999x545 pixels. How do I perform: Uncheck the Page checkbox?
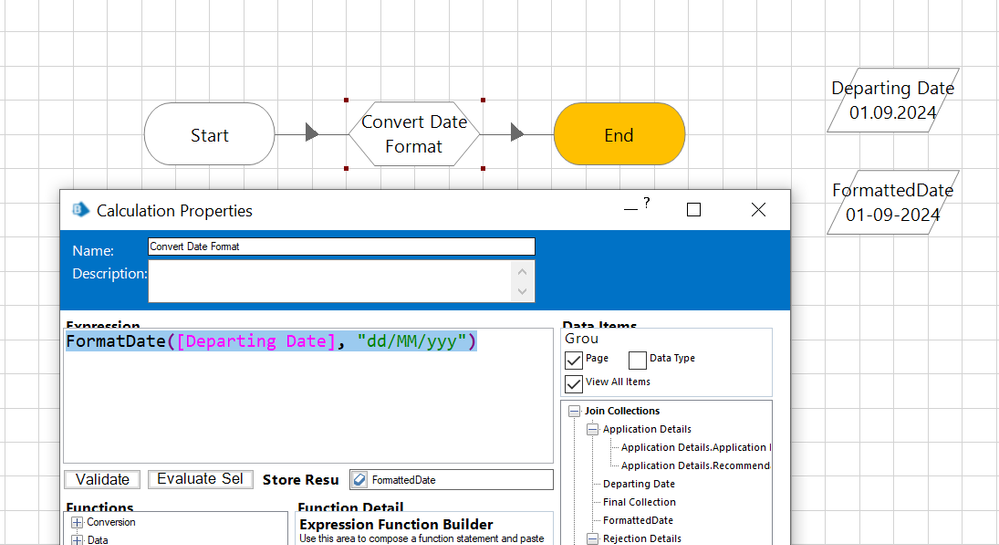point(573,360)
